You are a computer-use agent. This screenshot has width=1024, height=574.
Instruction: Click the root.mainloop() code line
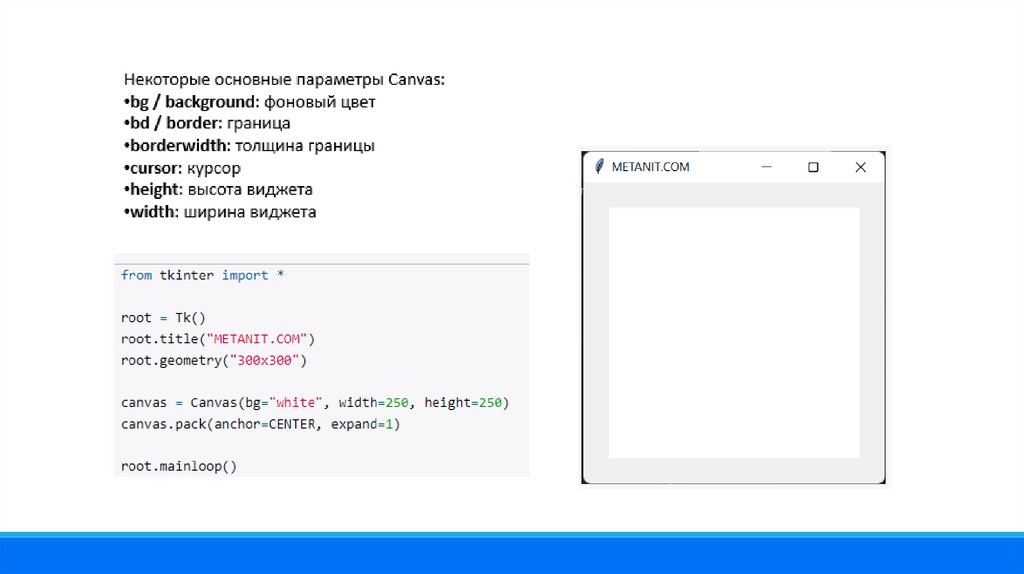coord(179,466)
